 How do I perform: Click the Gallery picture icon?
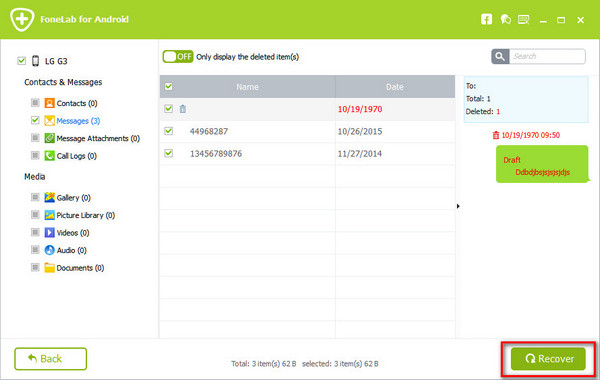49,197
